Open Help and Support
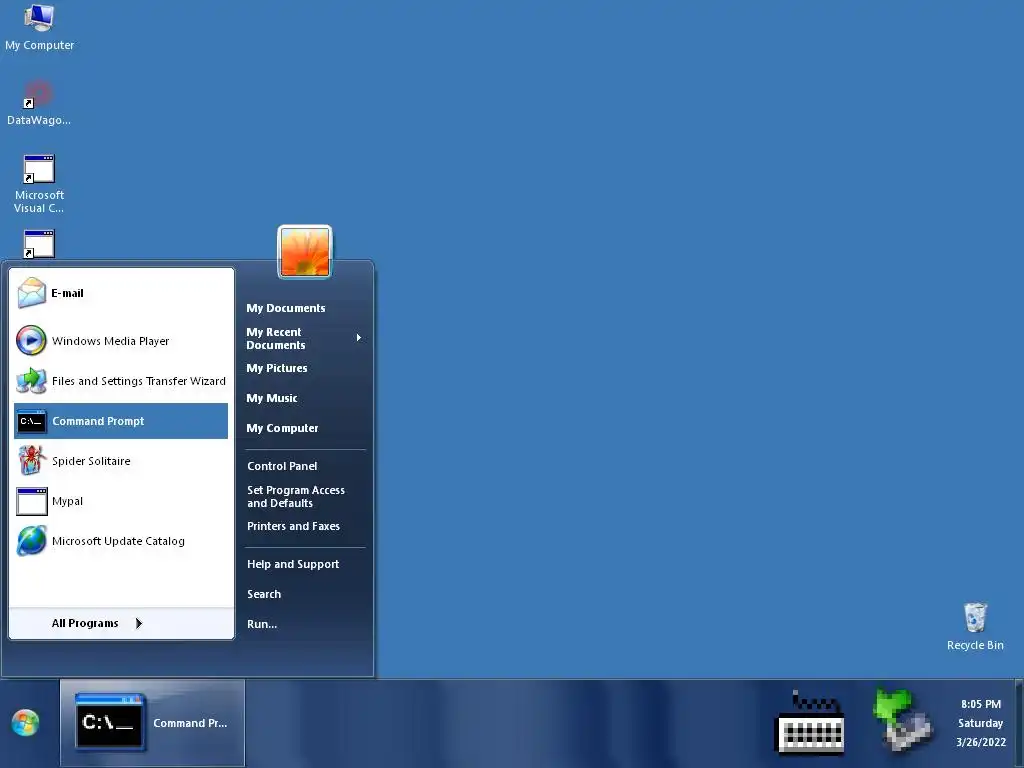The image size is (1024, 768). (293, 564)
